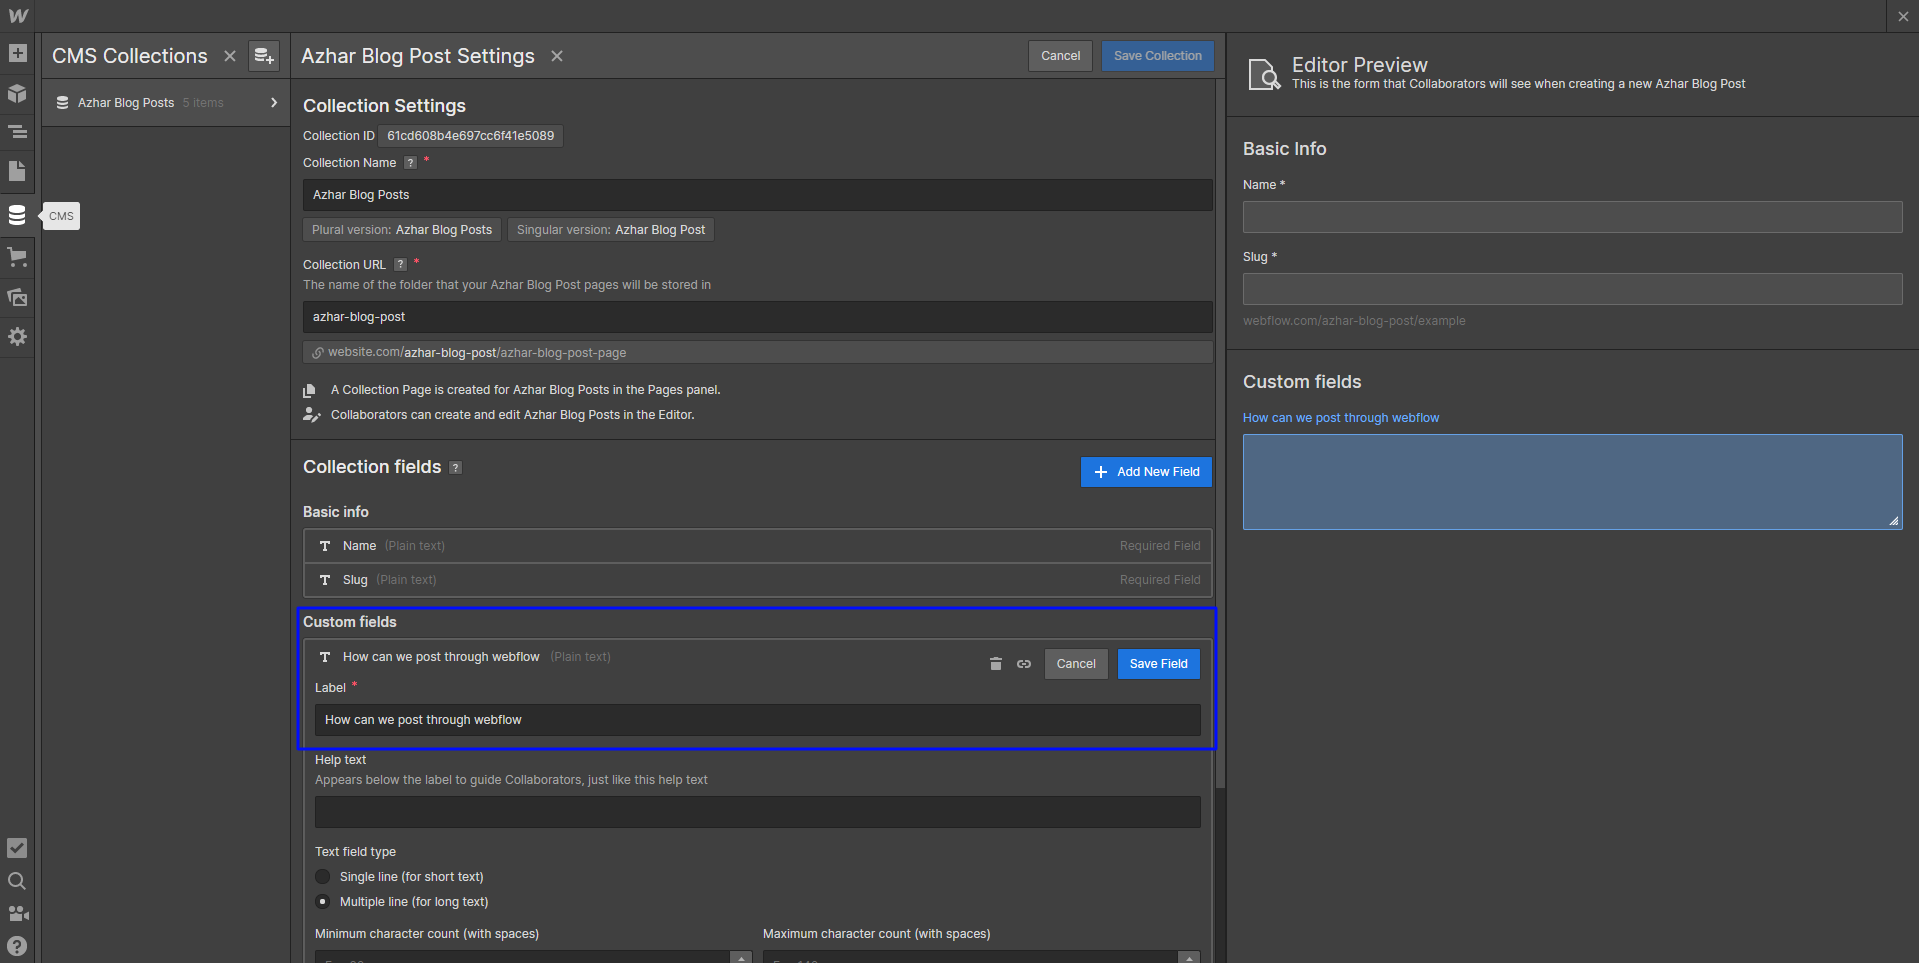Toggle the CMS database icon in sidebar
Viewport: 1919px width, 963px height.
coord(17,215)
